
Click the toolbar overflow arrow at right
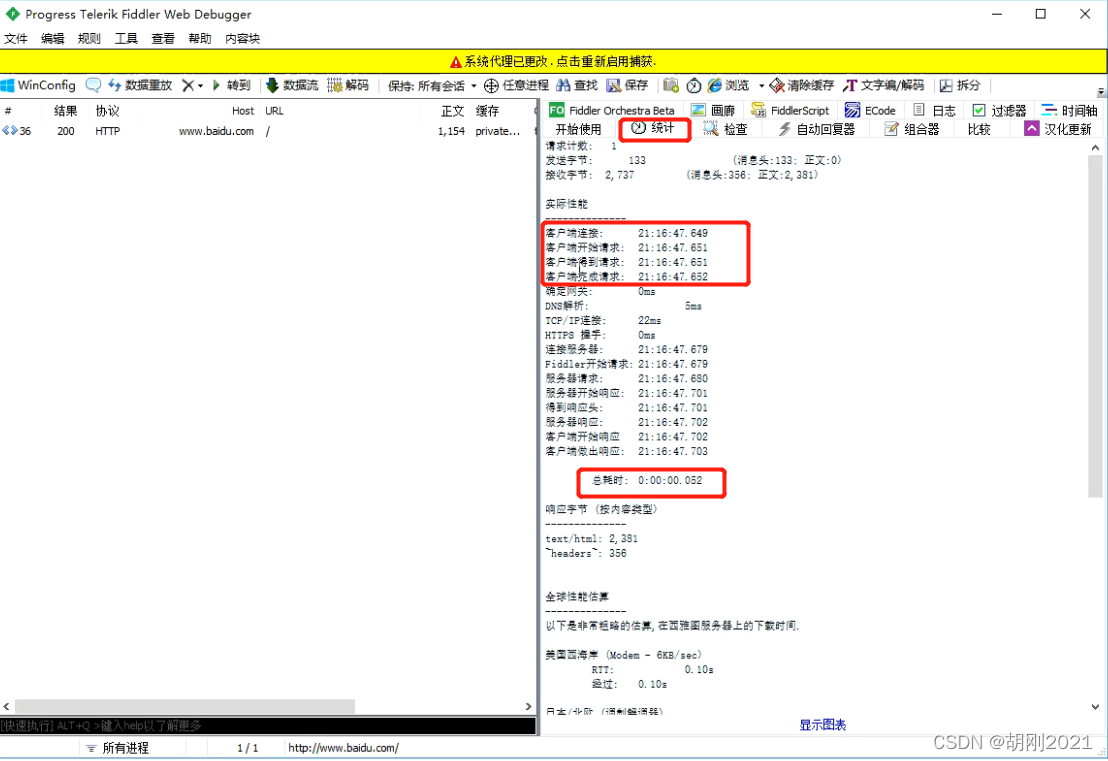click(1101, 92)
